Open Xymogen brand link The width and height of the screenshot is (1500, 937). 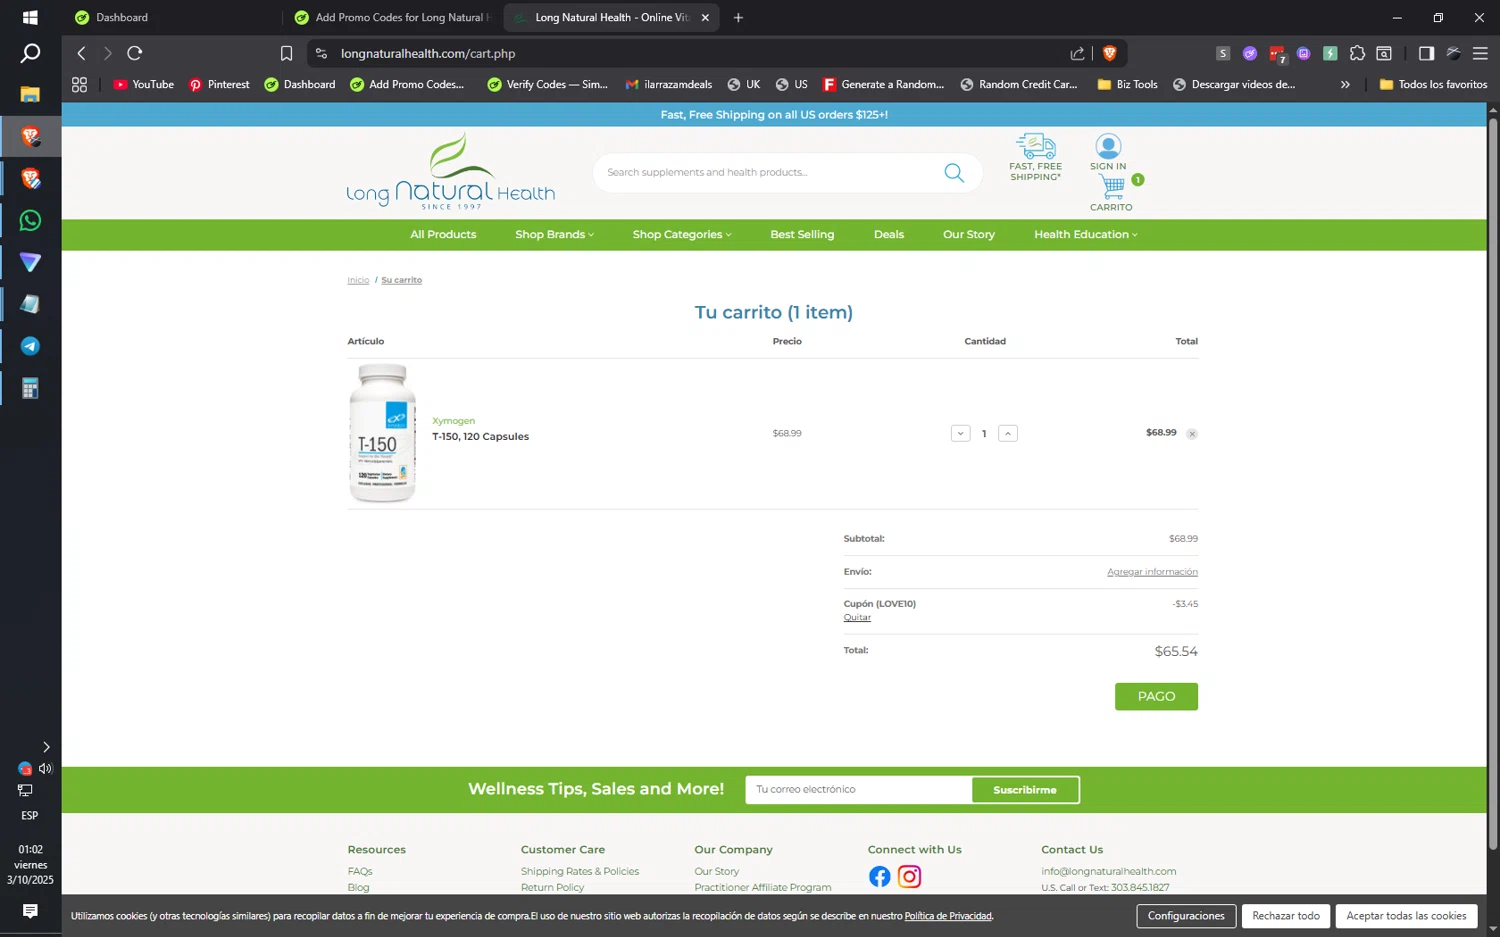[453, 421]
